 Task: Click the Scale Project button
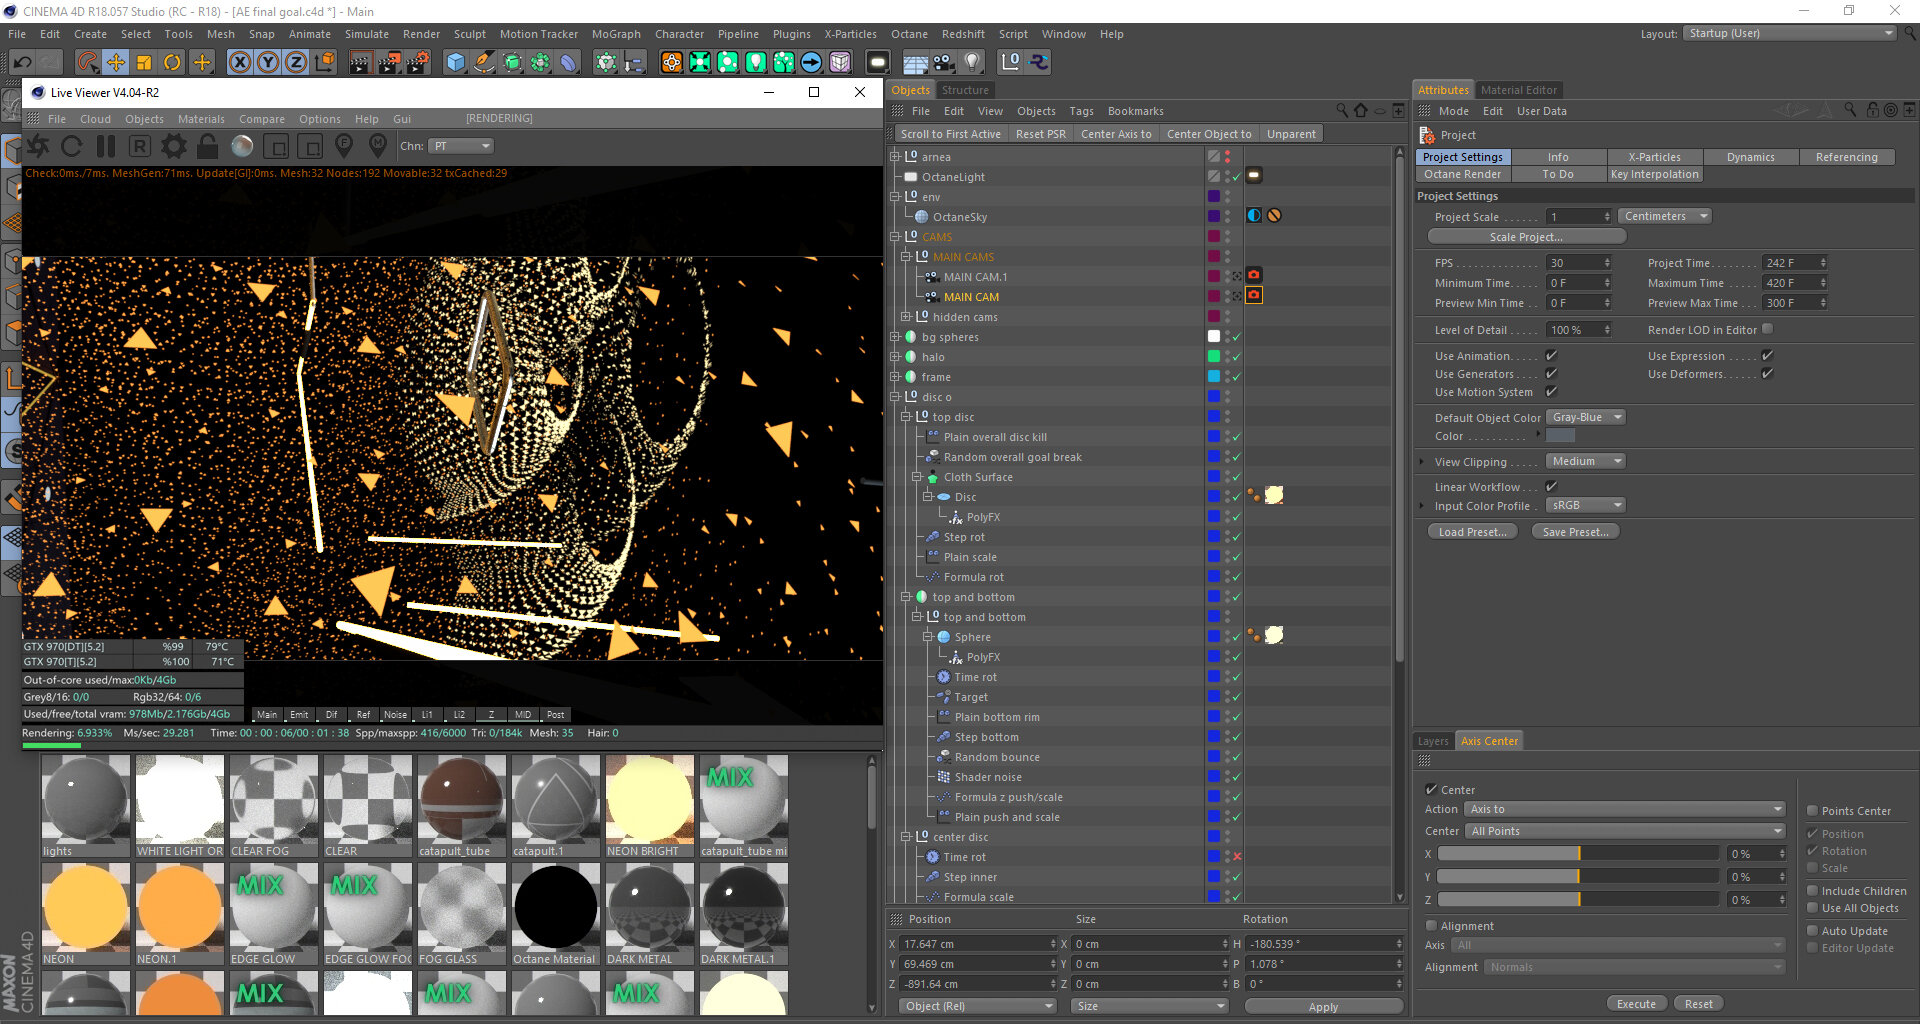coord(1526,236)
